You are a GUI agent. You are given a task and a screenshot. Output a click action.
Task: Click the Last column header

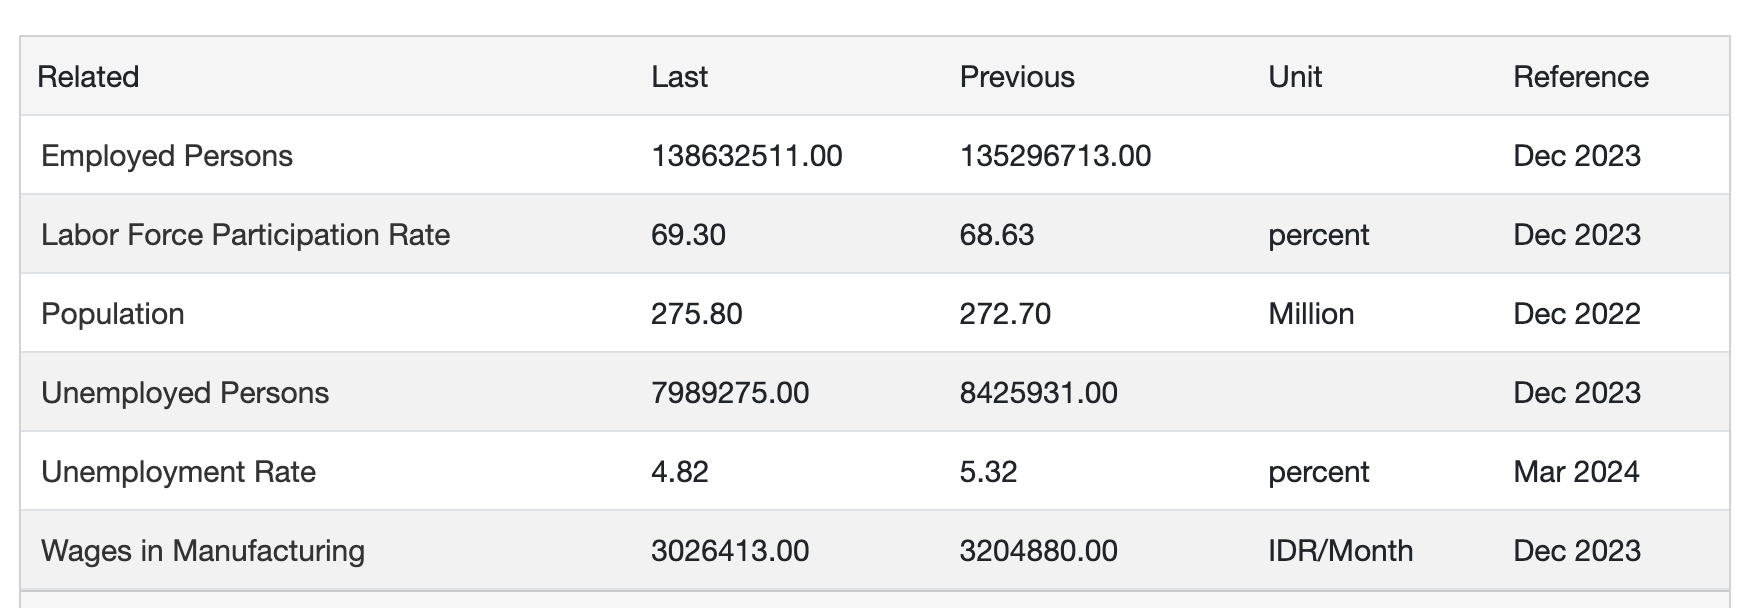(x=679, y=77)
